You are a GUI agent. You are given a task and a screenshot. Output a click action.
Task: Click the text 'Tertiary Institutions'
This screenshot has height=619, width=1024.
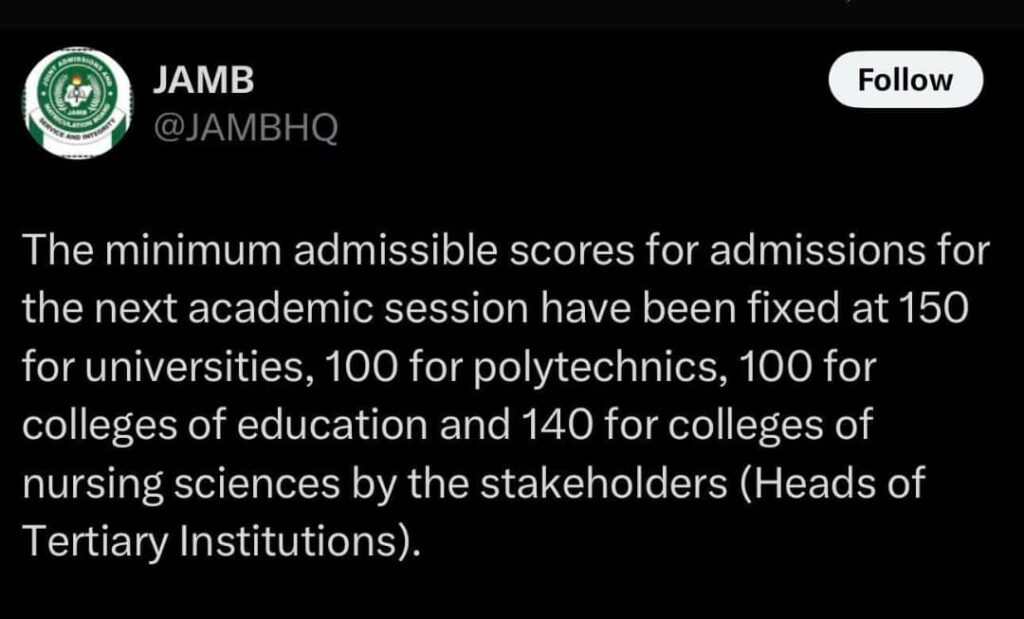(x=210, y=541)
